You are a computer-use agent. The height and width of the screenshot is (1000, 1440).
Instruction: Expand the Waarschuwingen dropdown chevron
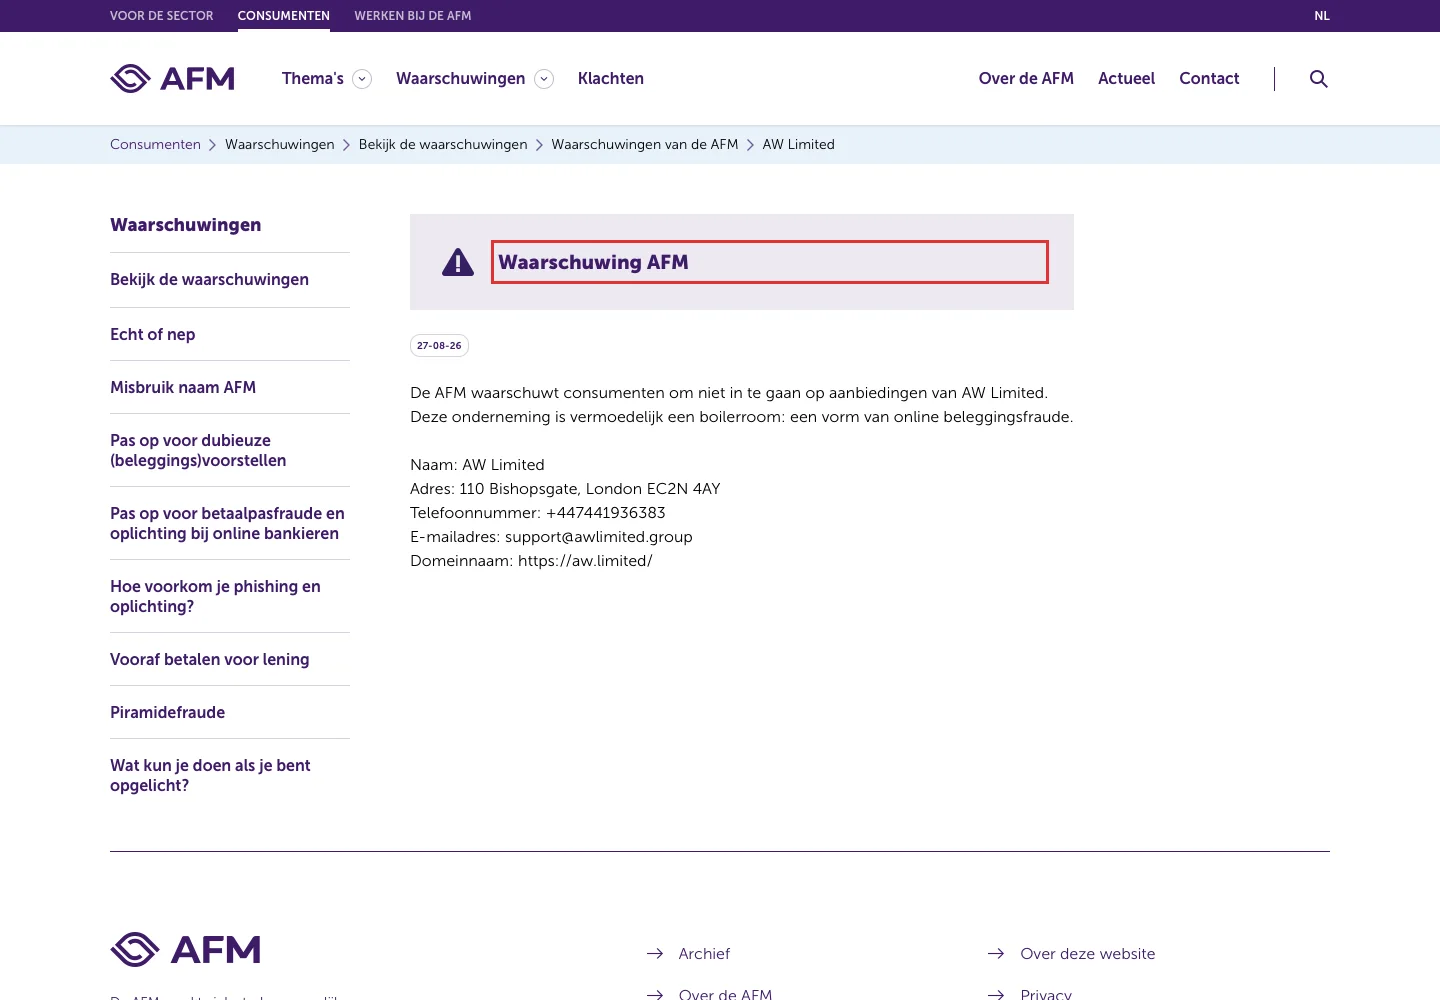pyautogui.click(x=544, y=79)
